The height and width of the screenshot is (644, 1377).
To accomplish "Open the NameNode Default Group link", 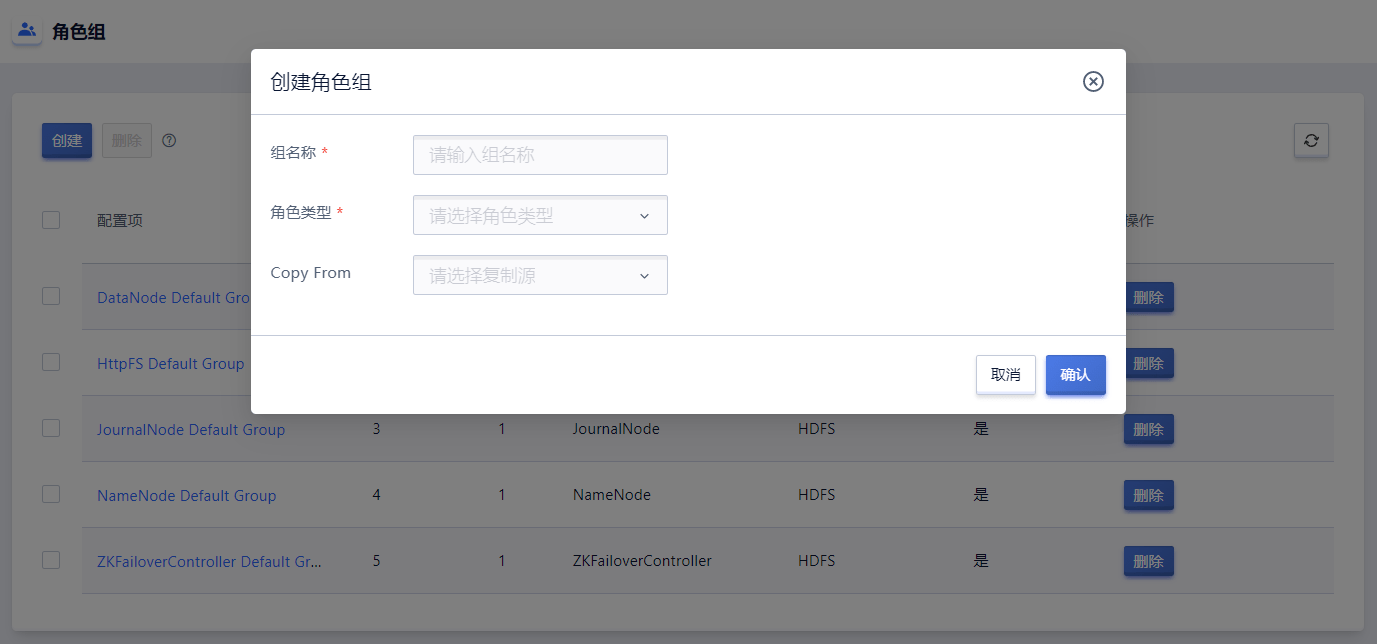I will click(x=187, y=496).
